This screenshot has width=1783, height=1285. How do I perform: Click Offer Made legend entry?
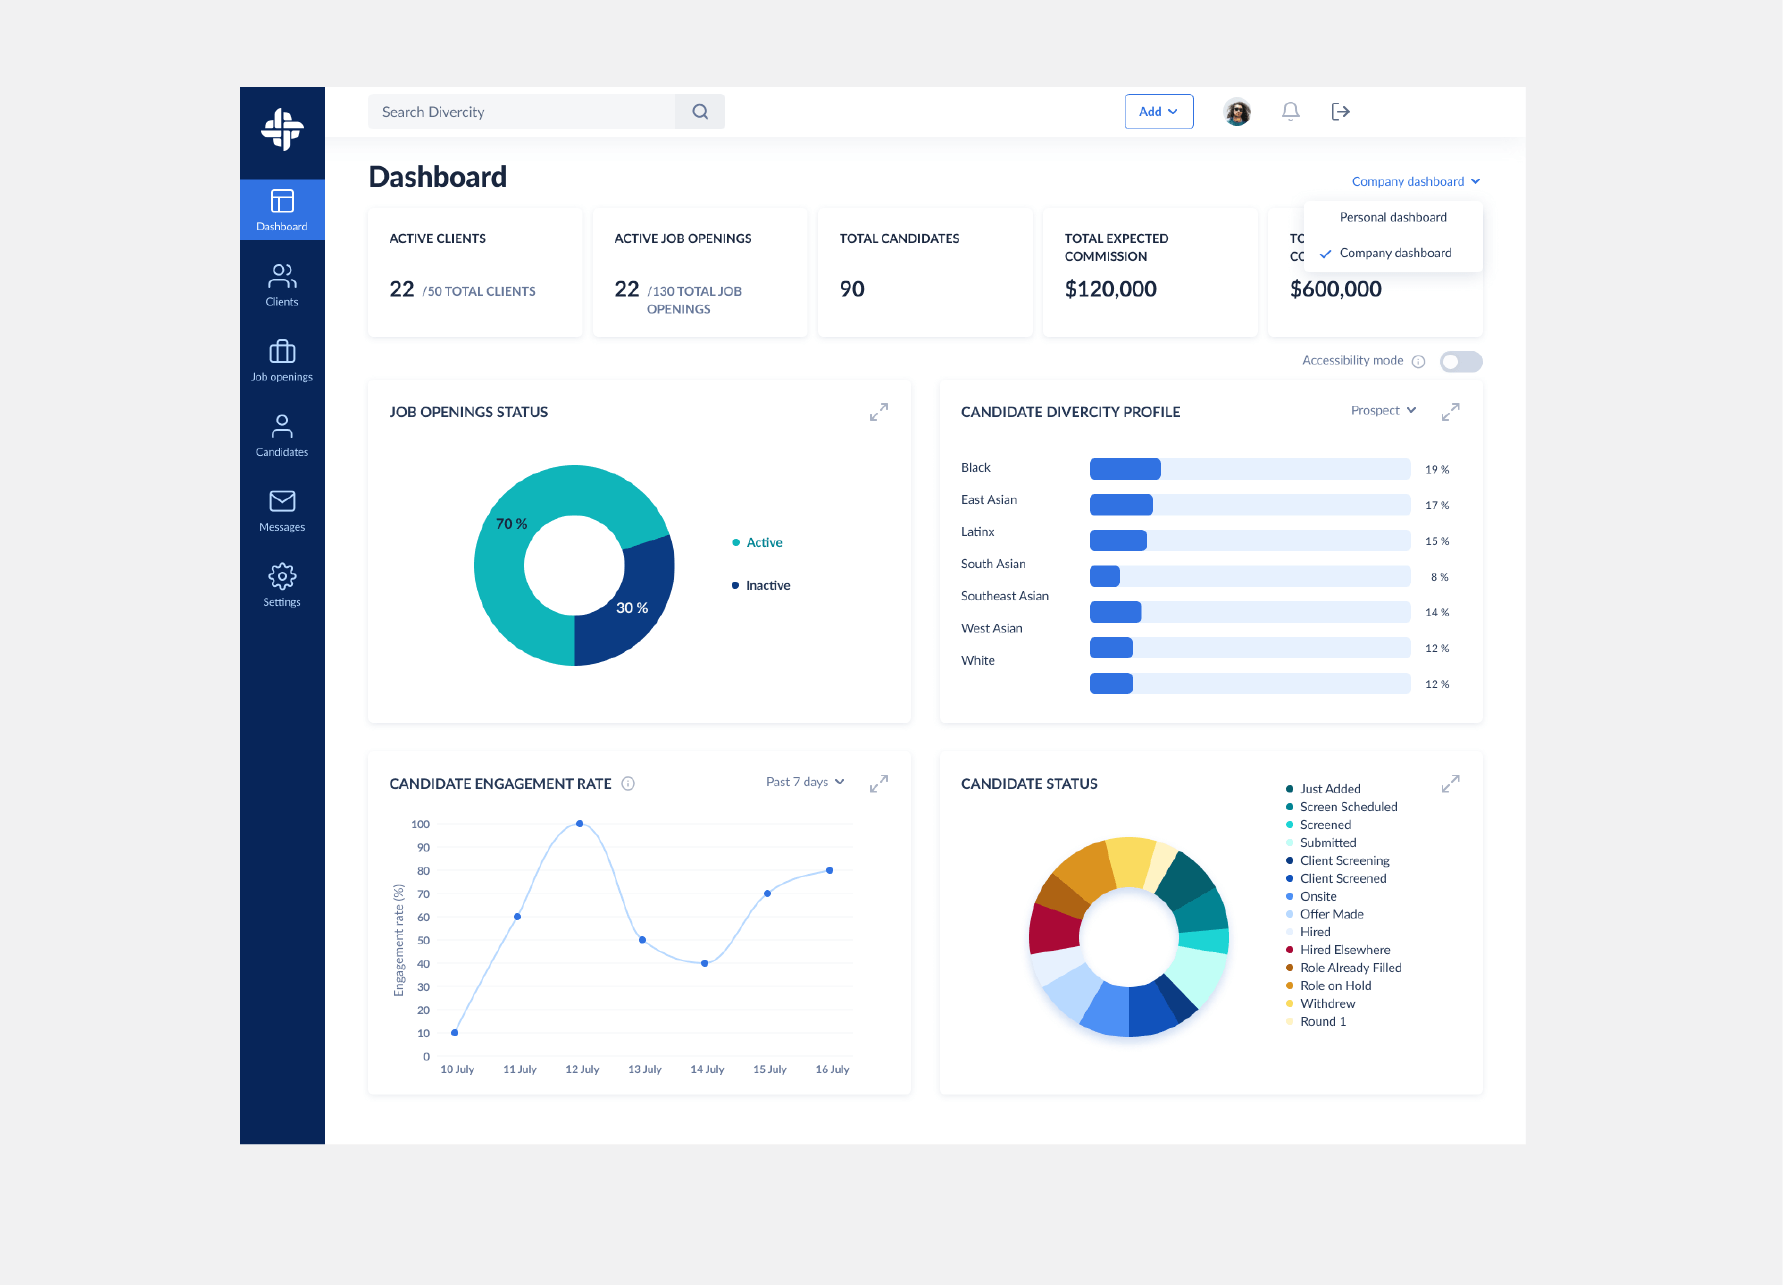[1325, 914]
